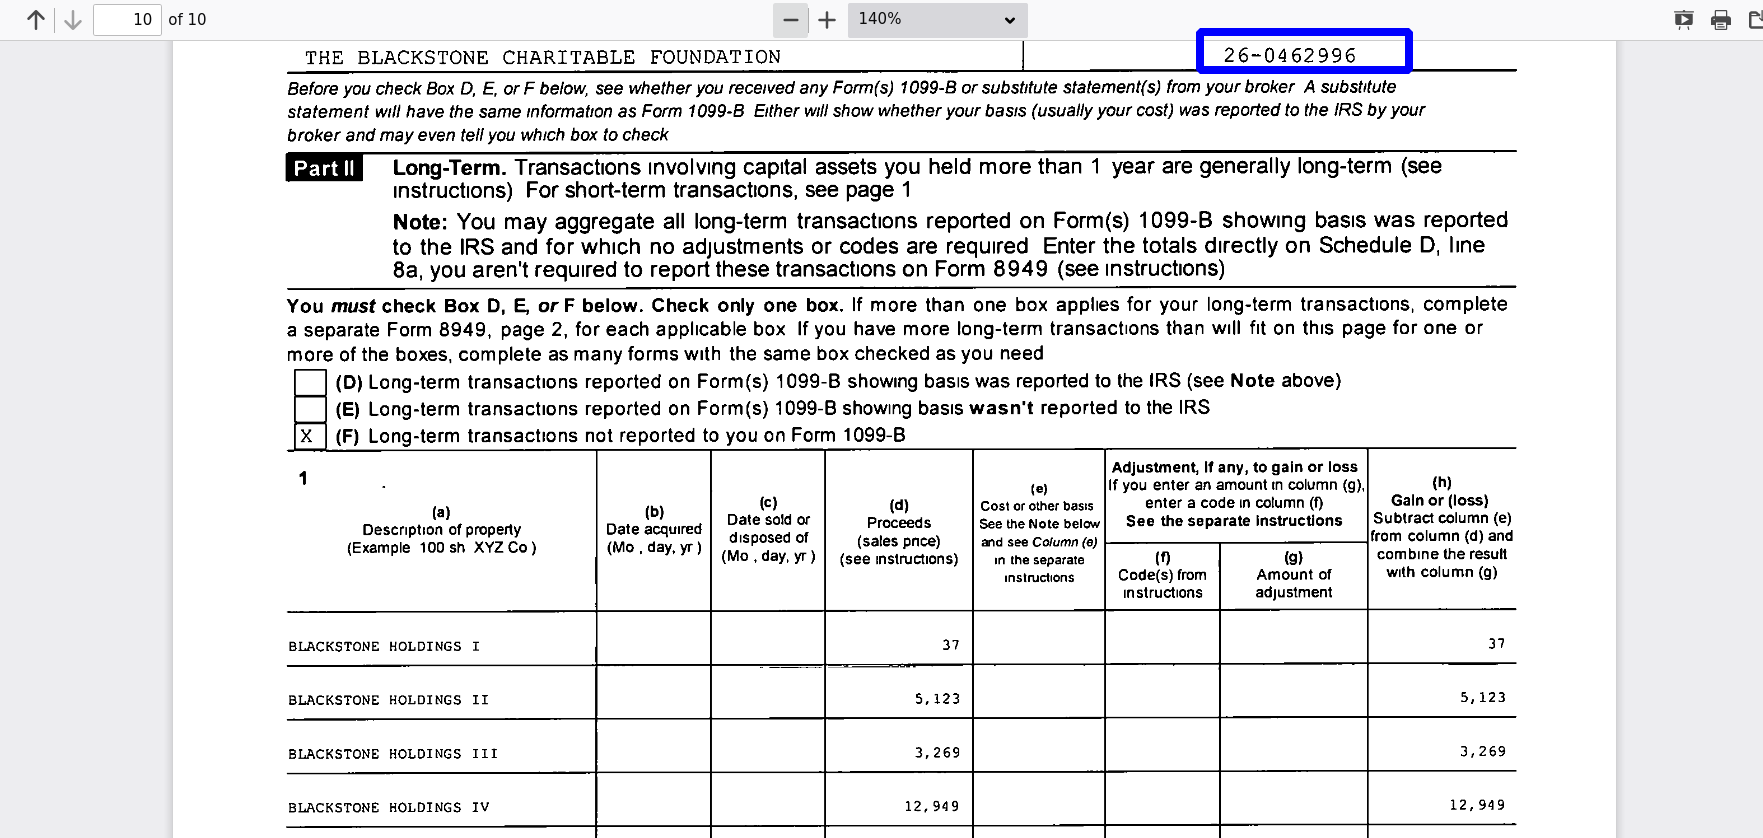Viewport: 1763px width, 838px height.
Task: Click column header (b) Date acquired
Action: 654,529
